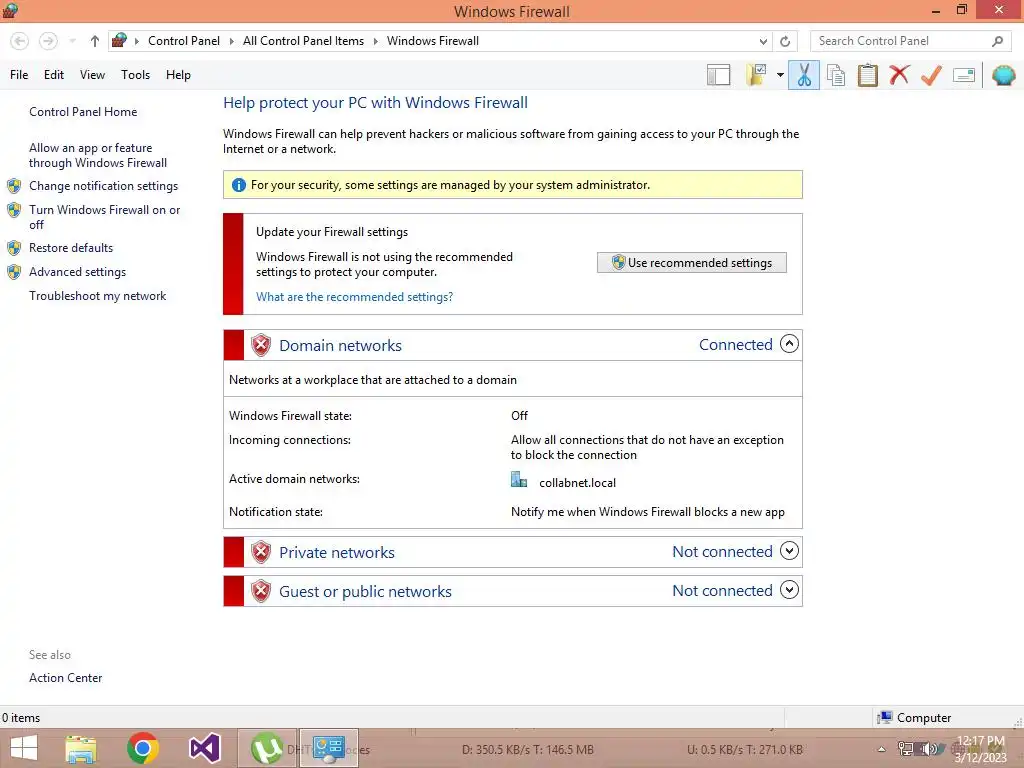This screenshot has width=1024, height=768.
Task: Click Restore defaults link
Action: coord(71,248)
